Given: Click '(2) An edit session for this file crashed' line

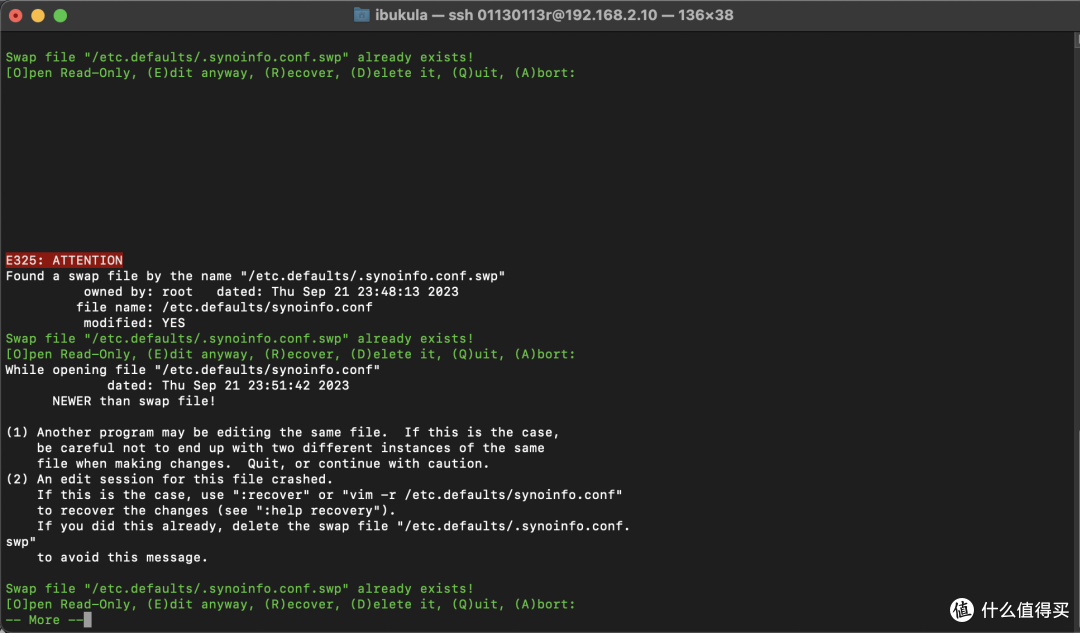Looking at the screenshot, I should coord(169,479).
